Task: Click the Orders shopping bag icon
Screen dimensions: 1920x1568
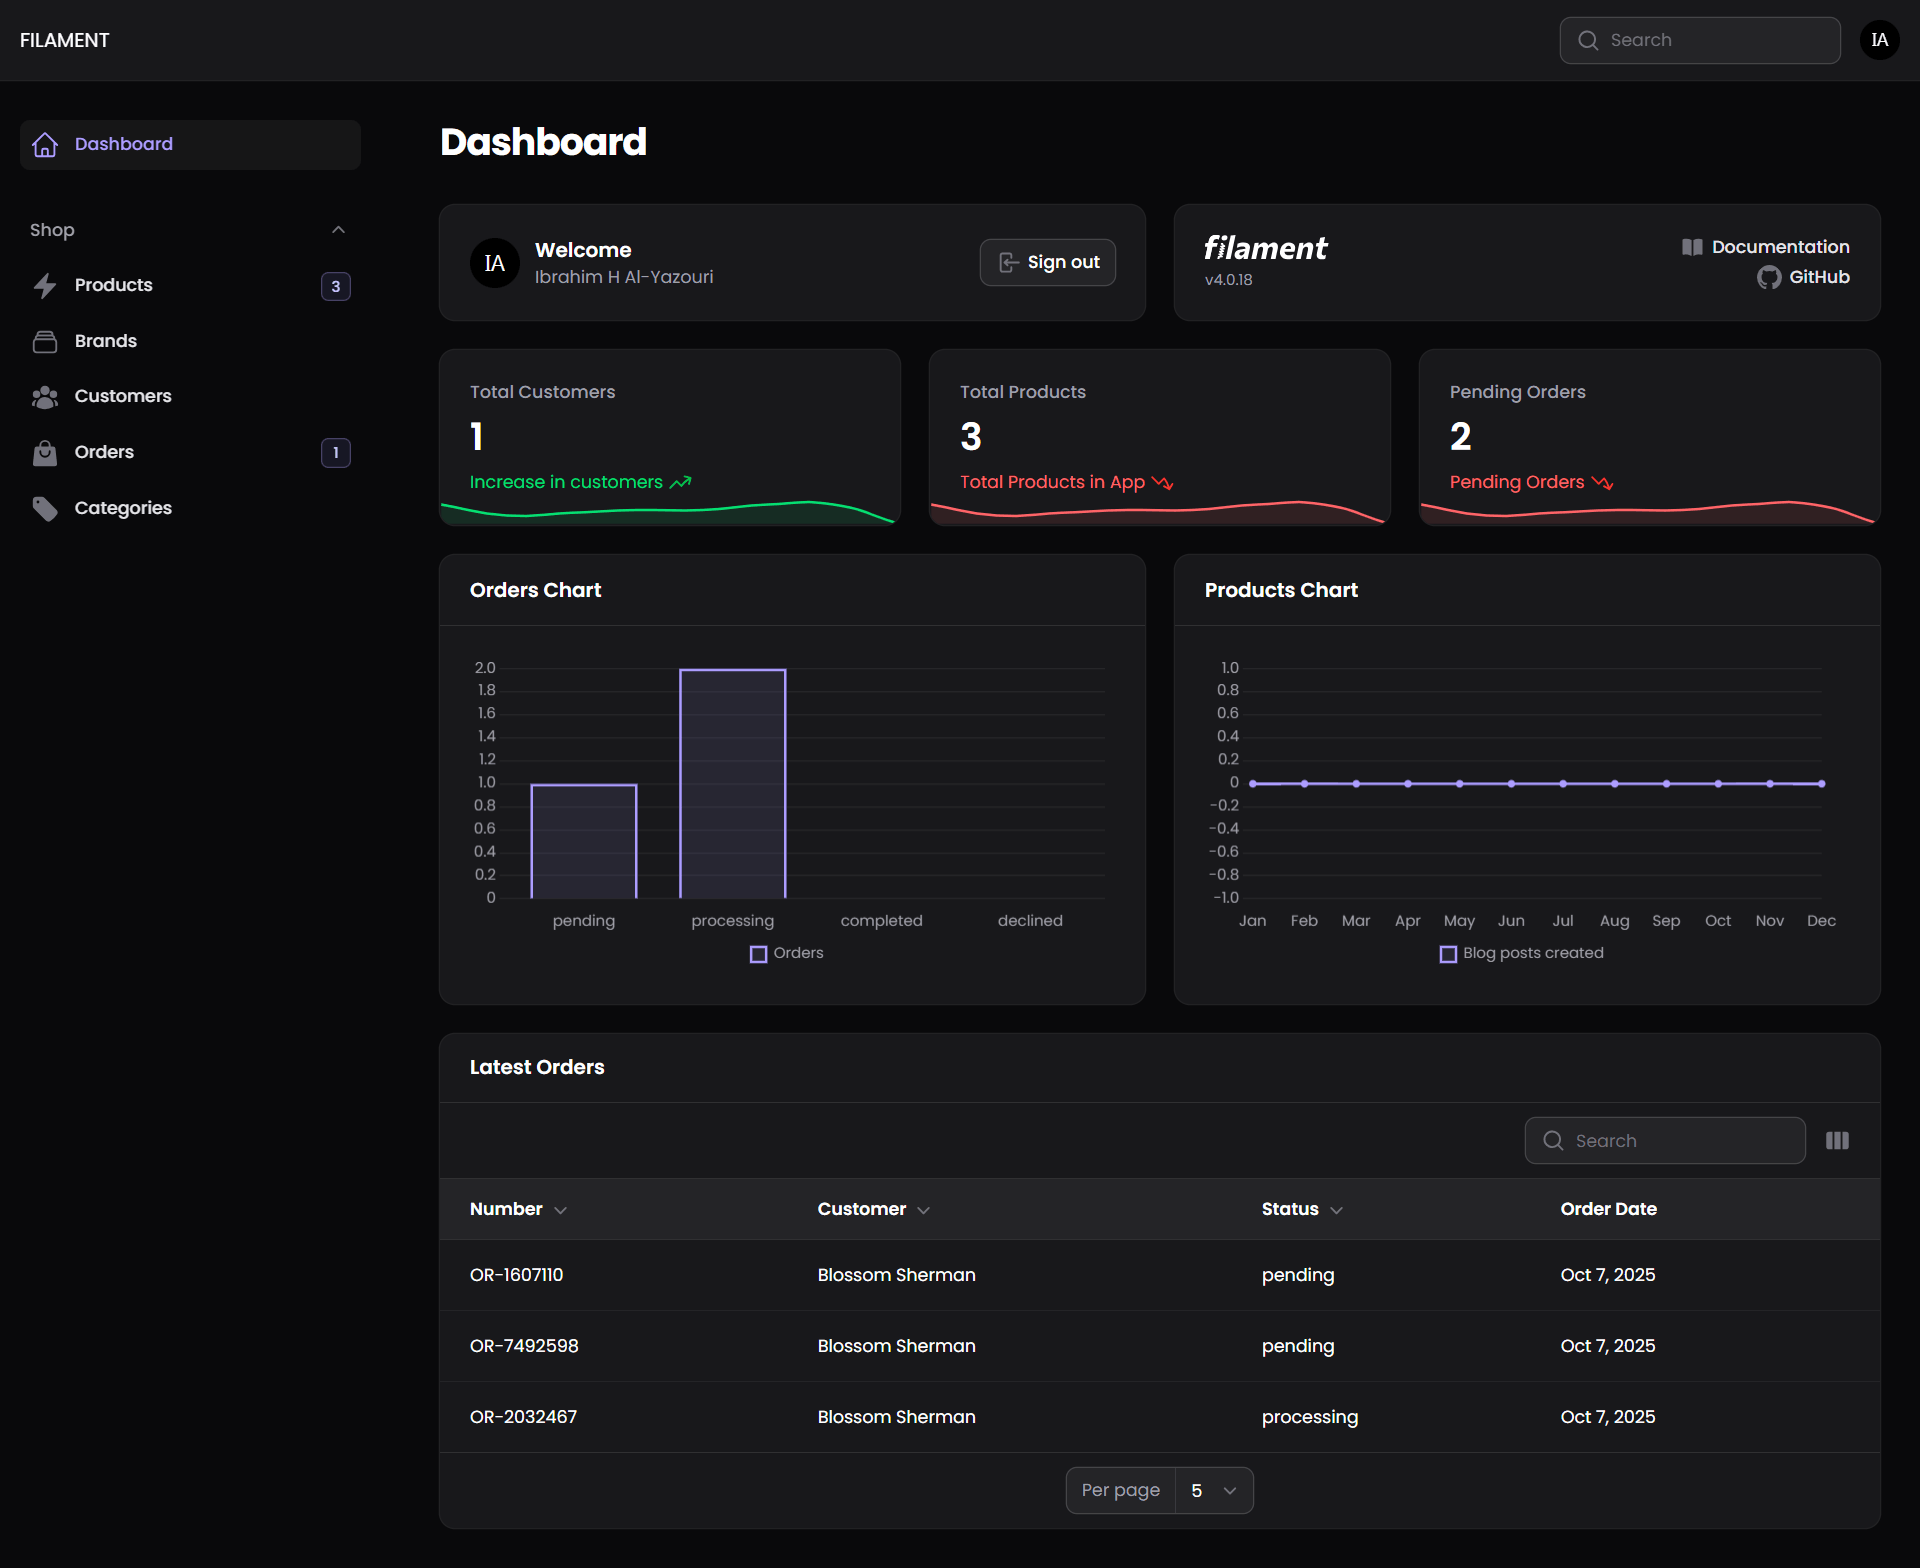Action: [45, 453]
